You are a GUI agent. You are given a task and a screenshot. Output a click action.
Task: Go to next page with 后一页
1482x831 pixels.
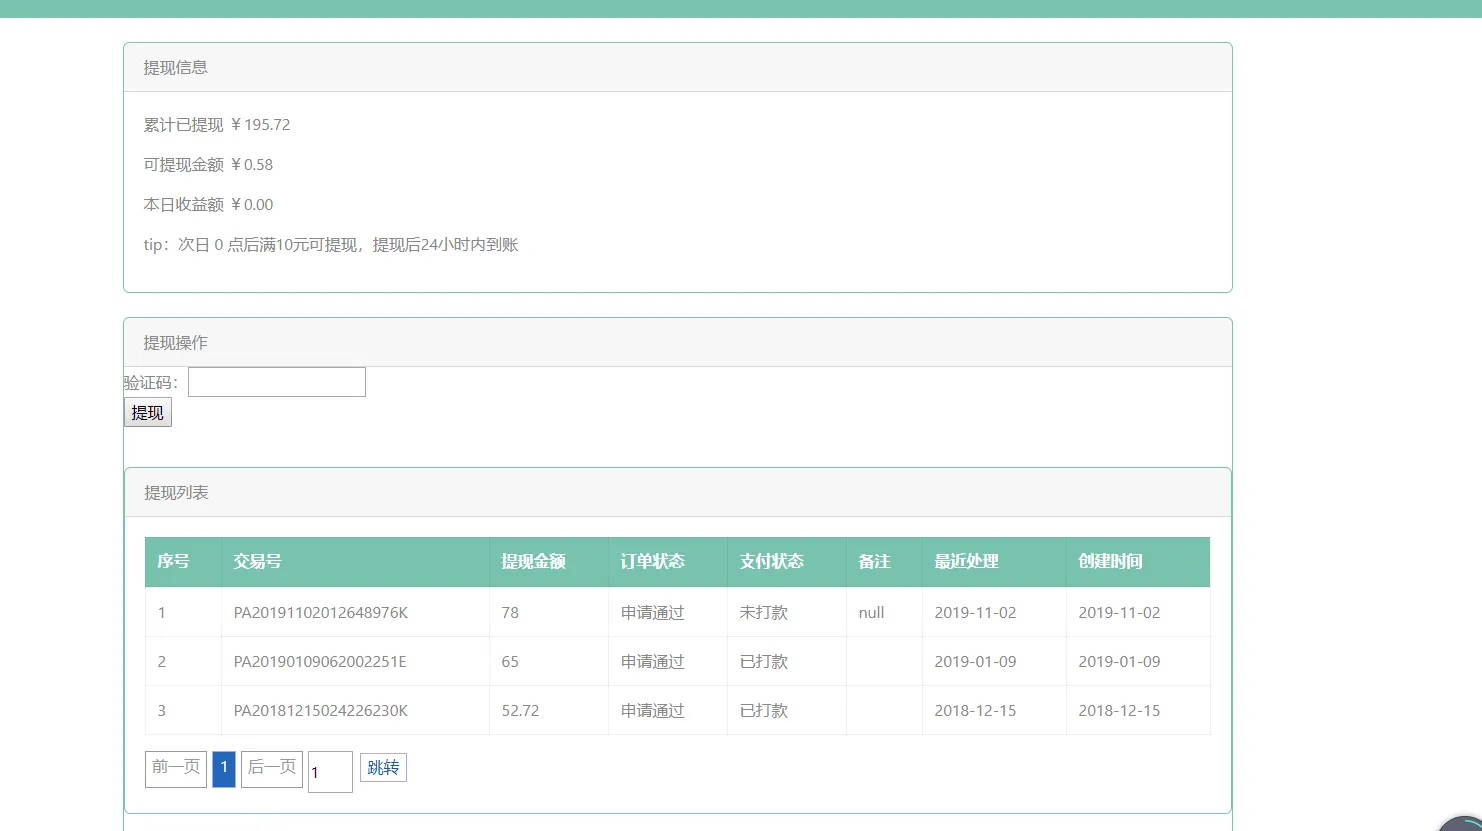pyautogui.click(x=272, y=768)
